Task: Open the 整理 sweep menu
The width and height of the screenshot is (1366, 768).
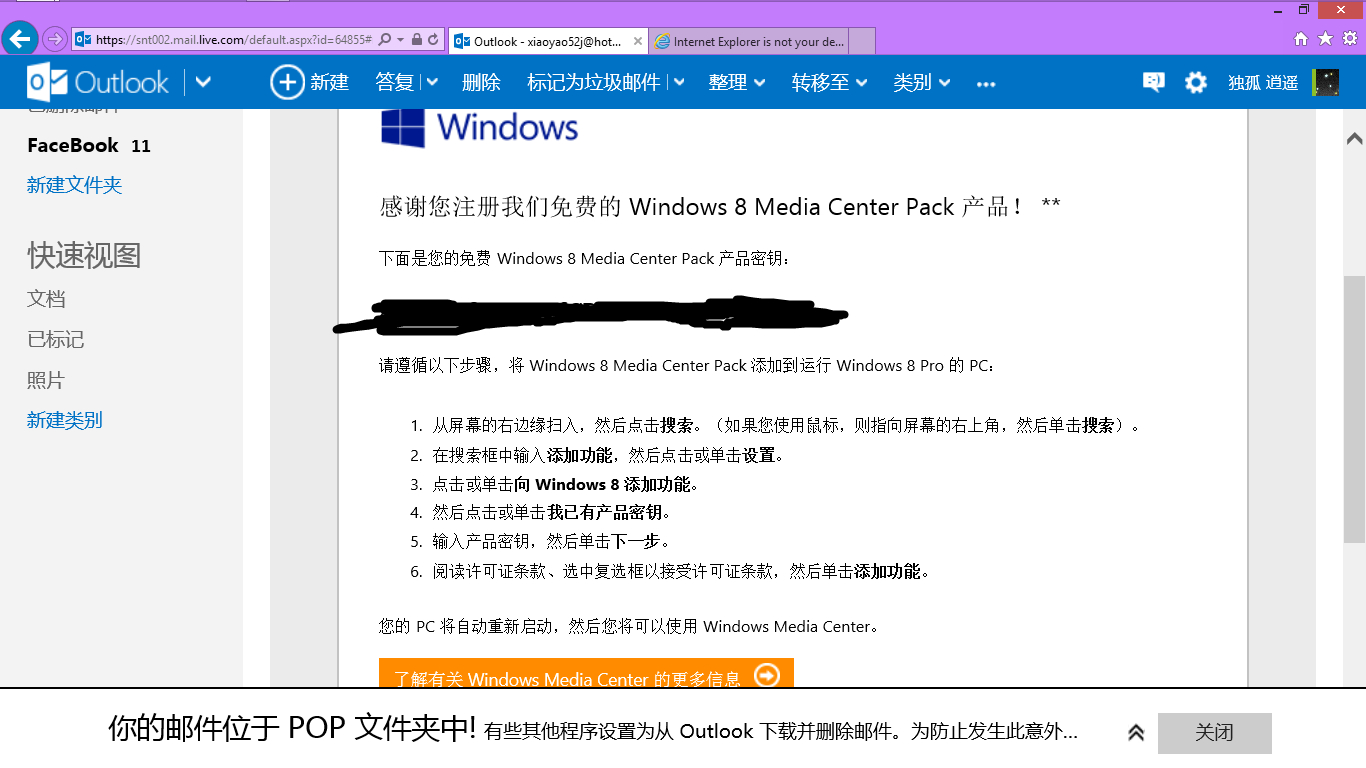Action: (737, 82)
